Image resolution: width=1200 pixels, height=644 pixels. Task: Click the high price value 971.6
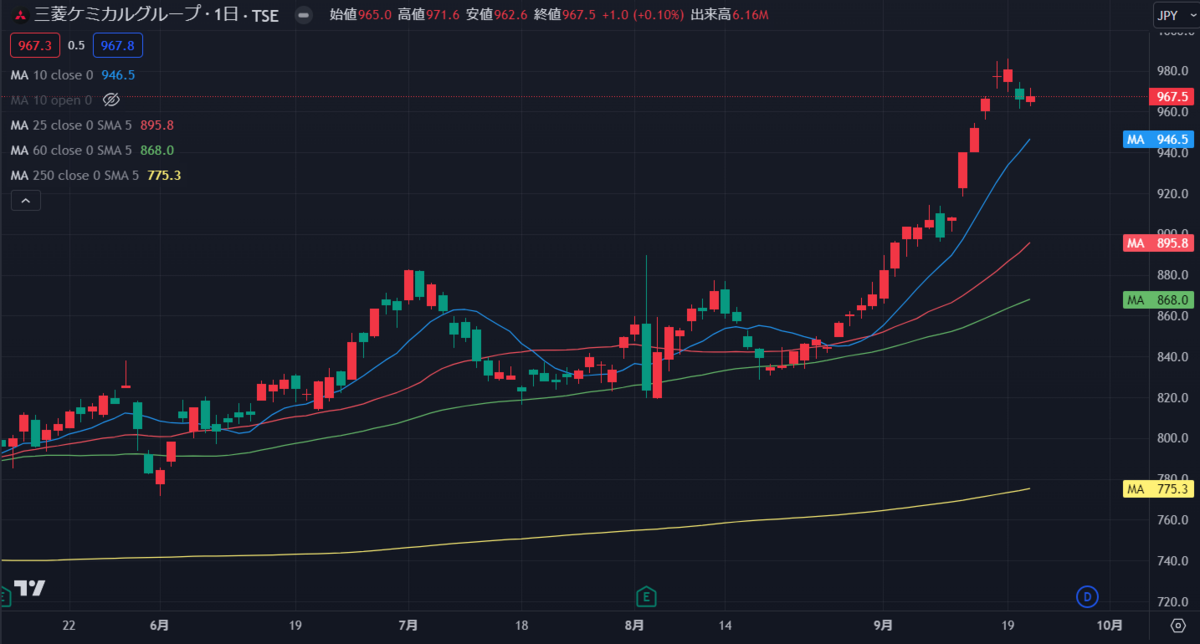[443, 15]
